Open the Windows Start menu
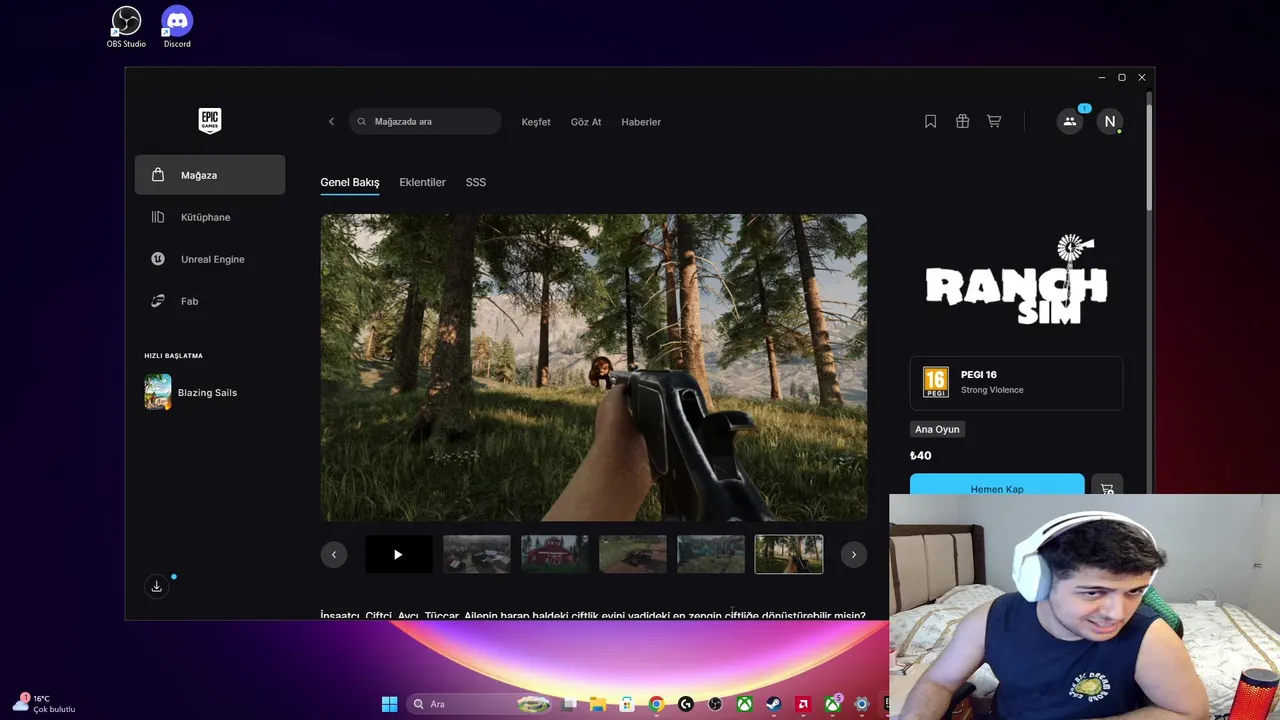 coord(389,704)
